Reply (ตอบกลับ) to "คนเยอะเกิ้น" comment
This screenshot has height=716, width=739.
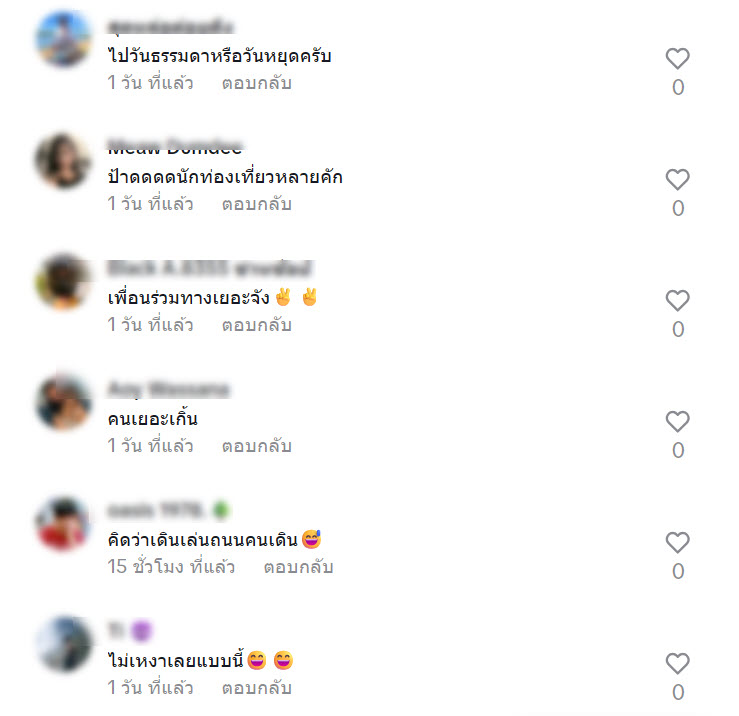(x=257, y=446)
